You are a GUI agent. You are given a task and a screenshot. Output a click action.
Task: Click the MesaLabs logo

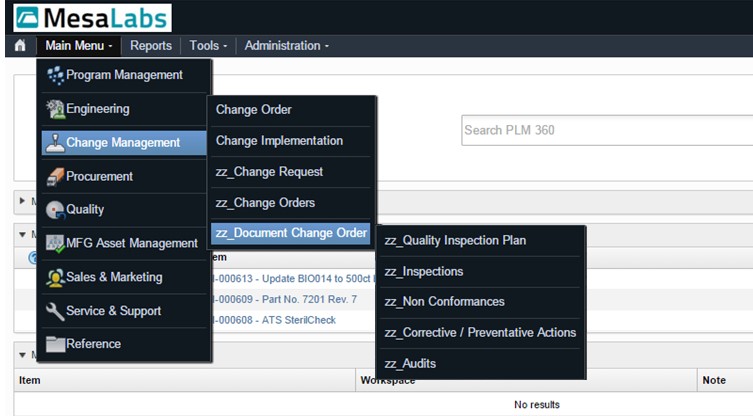93,18
